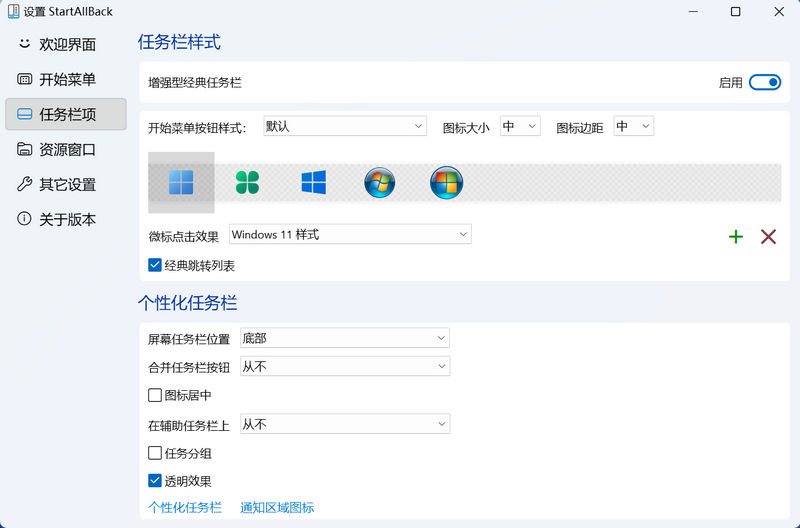Choose the green clover start button icon
Viewport: 800px width, 528px height.
tap(247, 182)
